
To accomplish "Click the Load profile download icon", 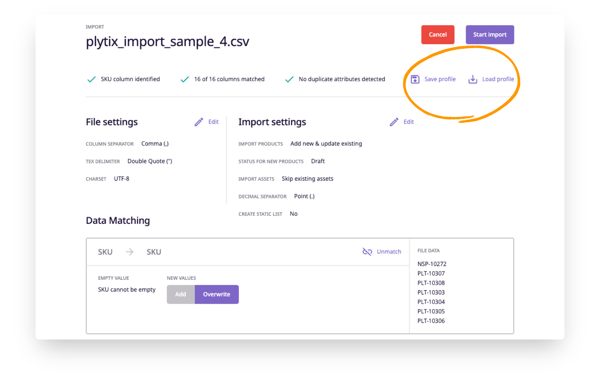I will tap(473, 79).
